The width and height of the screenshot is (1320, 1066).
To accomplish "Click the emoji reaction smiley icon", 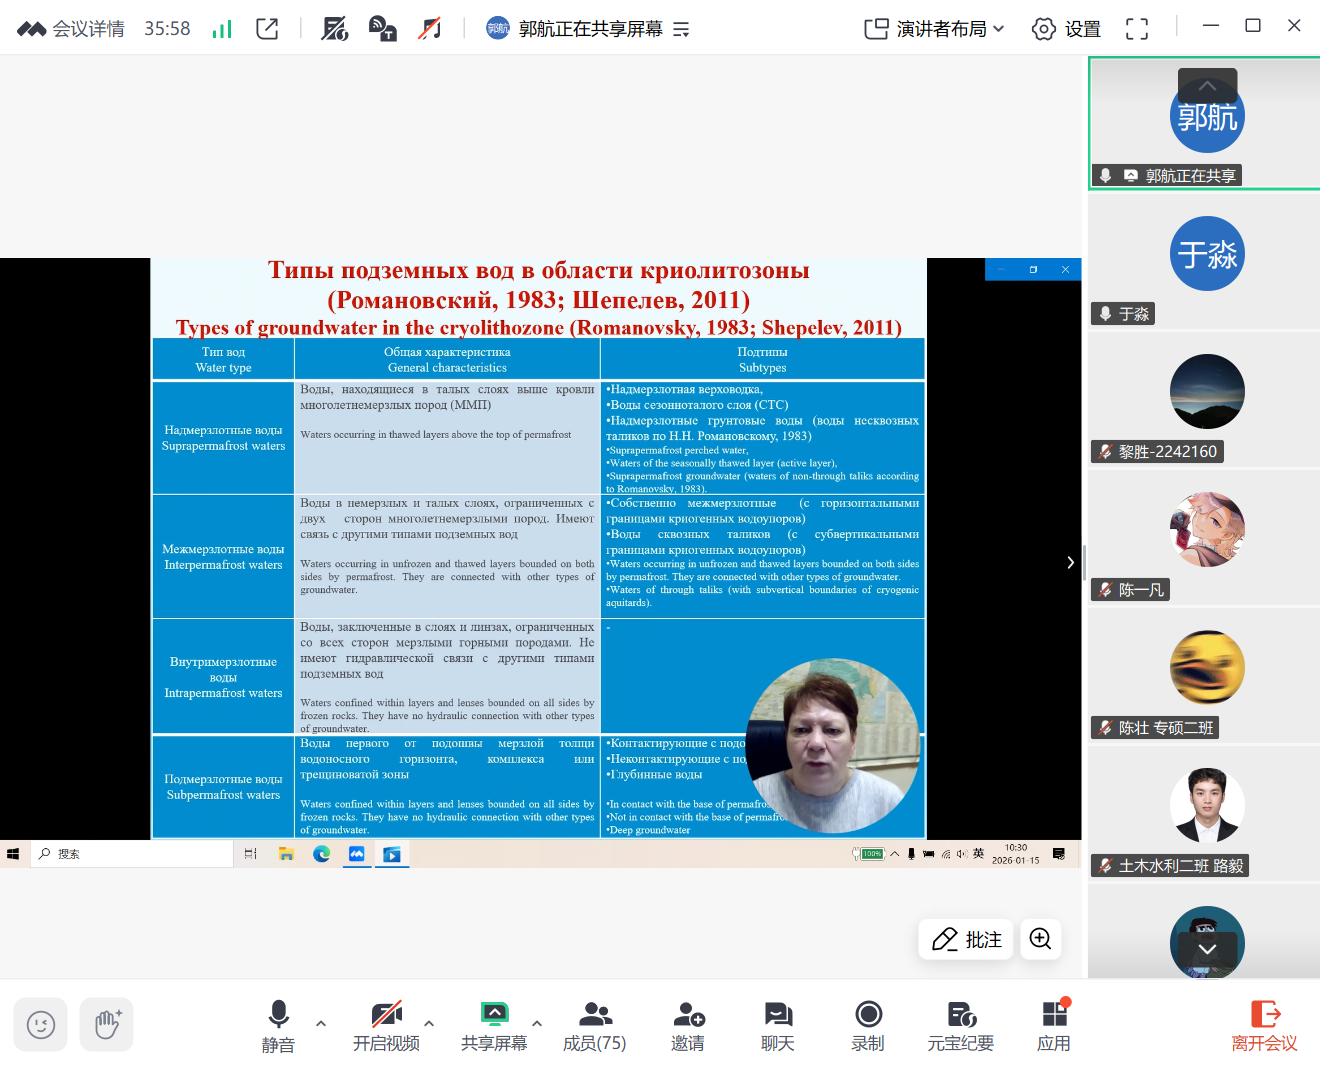I will click(x=41, y=1025).
